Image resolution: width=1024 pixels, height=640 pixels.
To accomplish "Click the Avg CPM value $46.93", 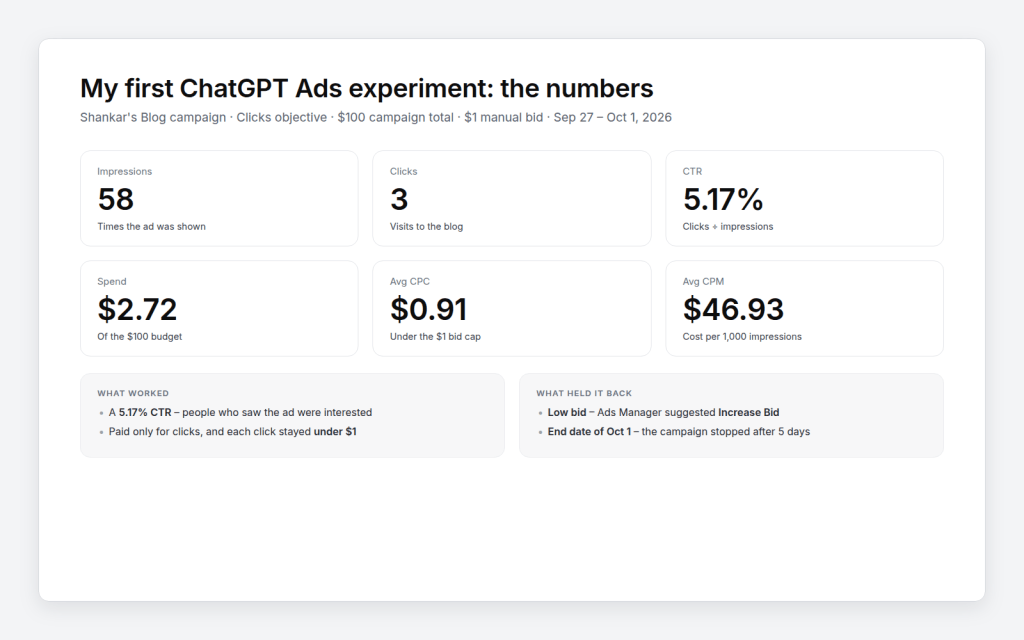I will (733, 310).
